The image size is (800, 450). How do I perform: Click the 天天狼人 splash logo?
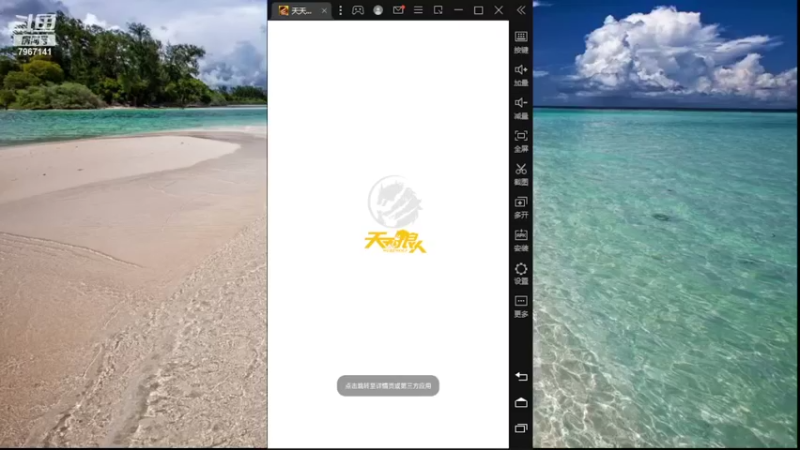click(395, 214)
